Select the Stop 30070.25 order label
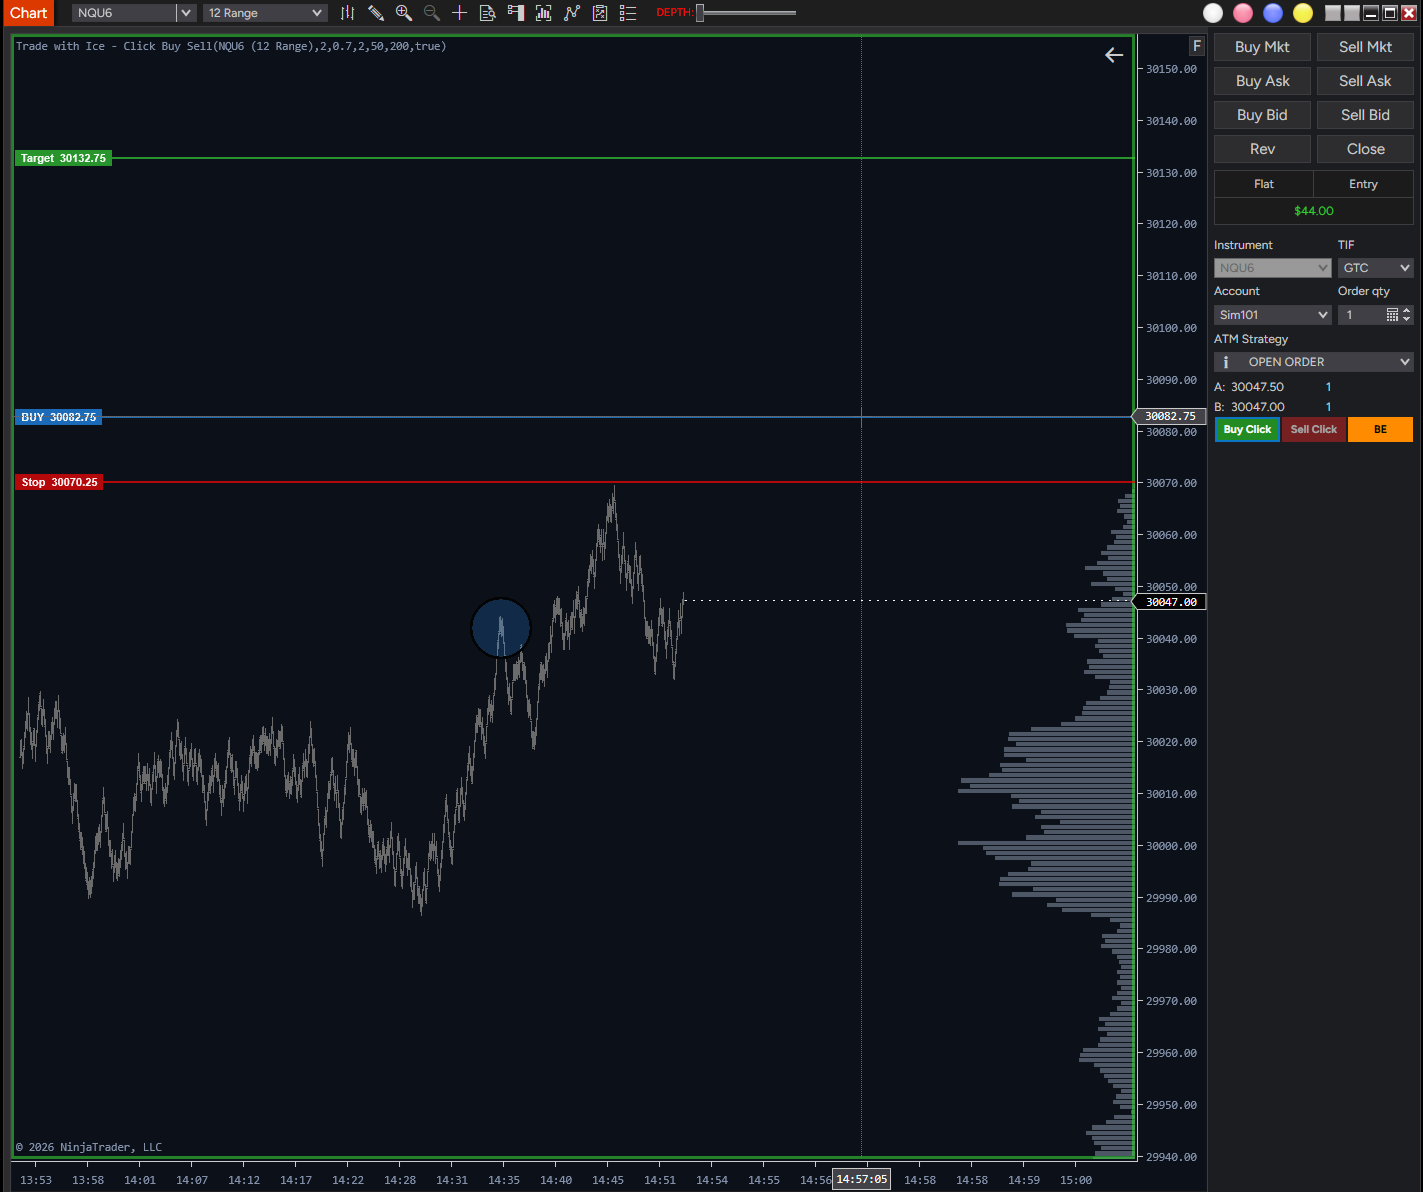This screenshot has height=1193, width=1423. click(x=59, y=482)
